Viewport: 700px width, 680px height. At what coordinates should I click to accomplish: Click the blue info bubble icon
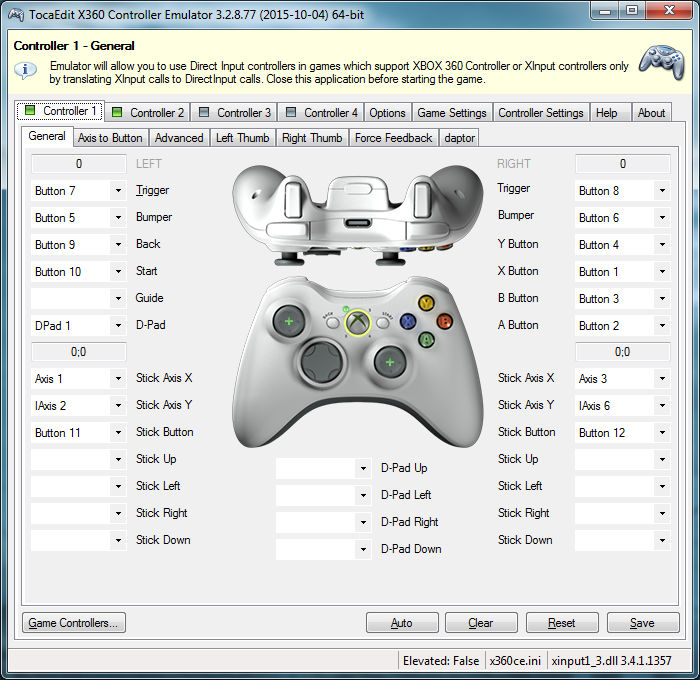pyautogui.click(x=25, y=70)
